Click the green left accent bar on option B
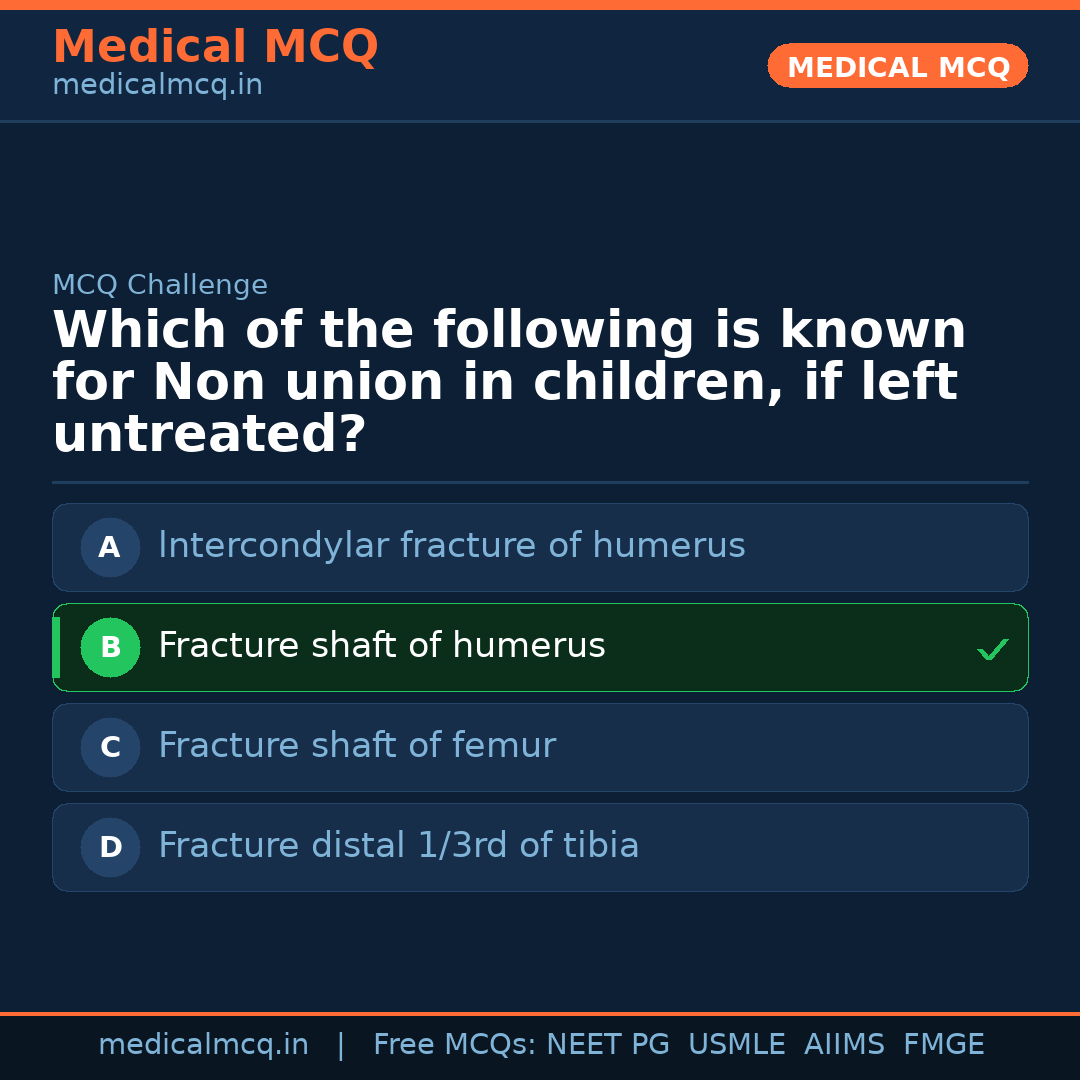The width and height of the screenshot is (1080, 1080). [56, 647]
